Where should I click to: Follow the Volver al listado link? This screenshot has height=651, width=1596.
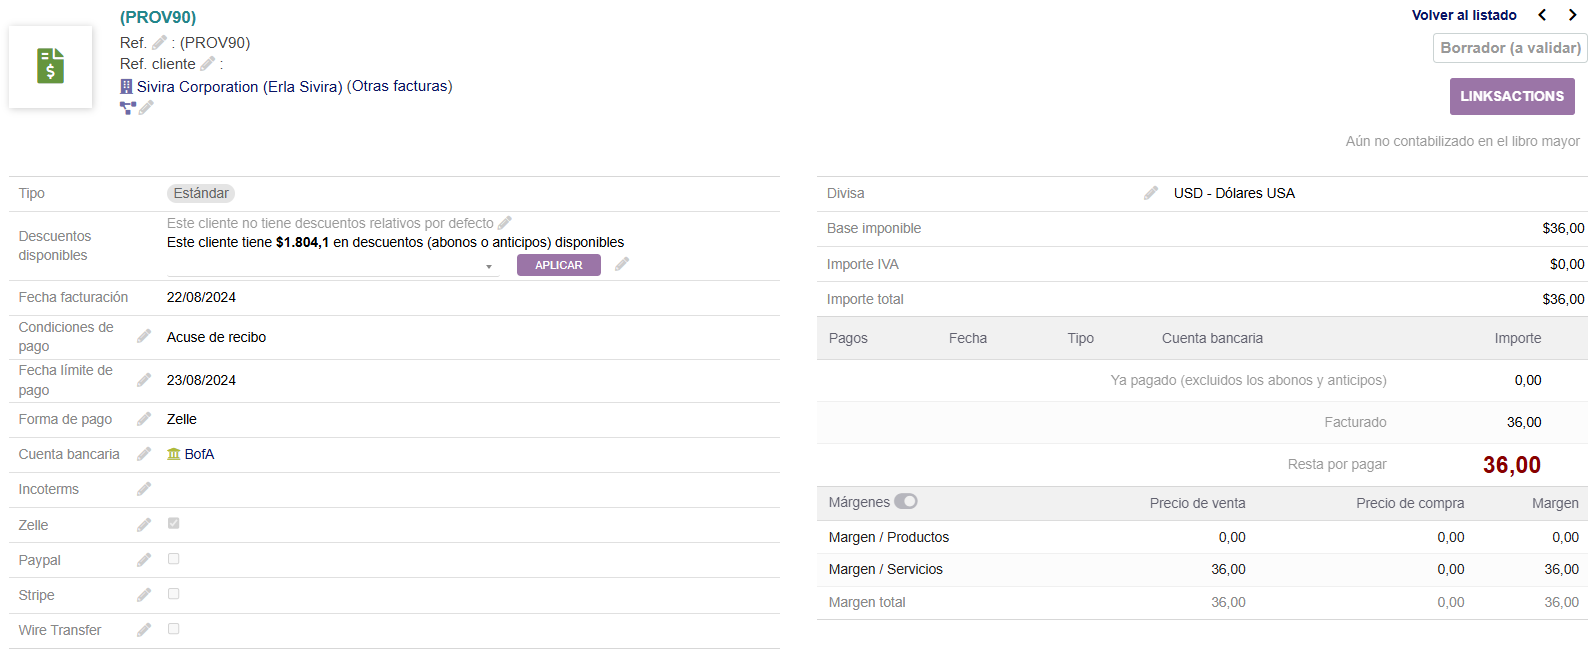coord(1463,15)
